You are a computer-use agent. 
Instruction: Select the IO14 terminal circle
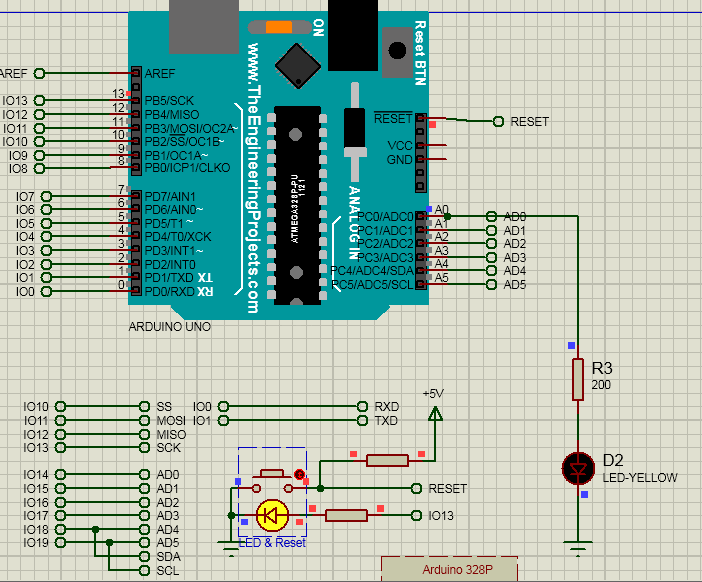[60, 475]
